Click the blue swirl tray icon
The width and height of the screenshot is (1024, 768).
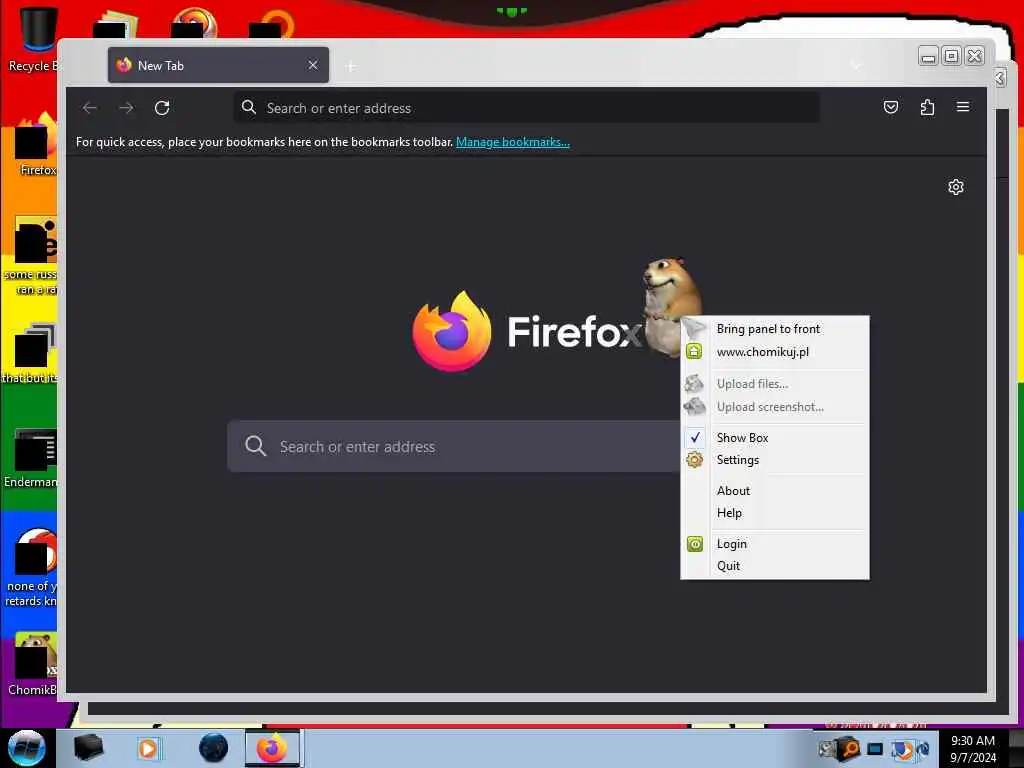click(x=922, y=748)
